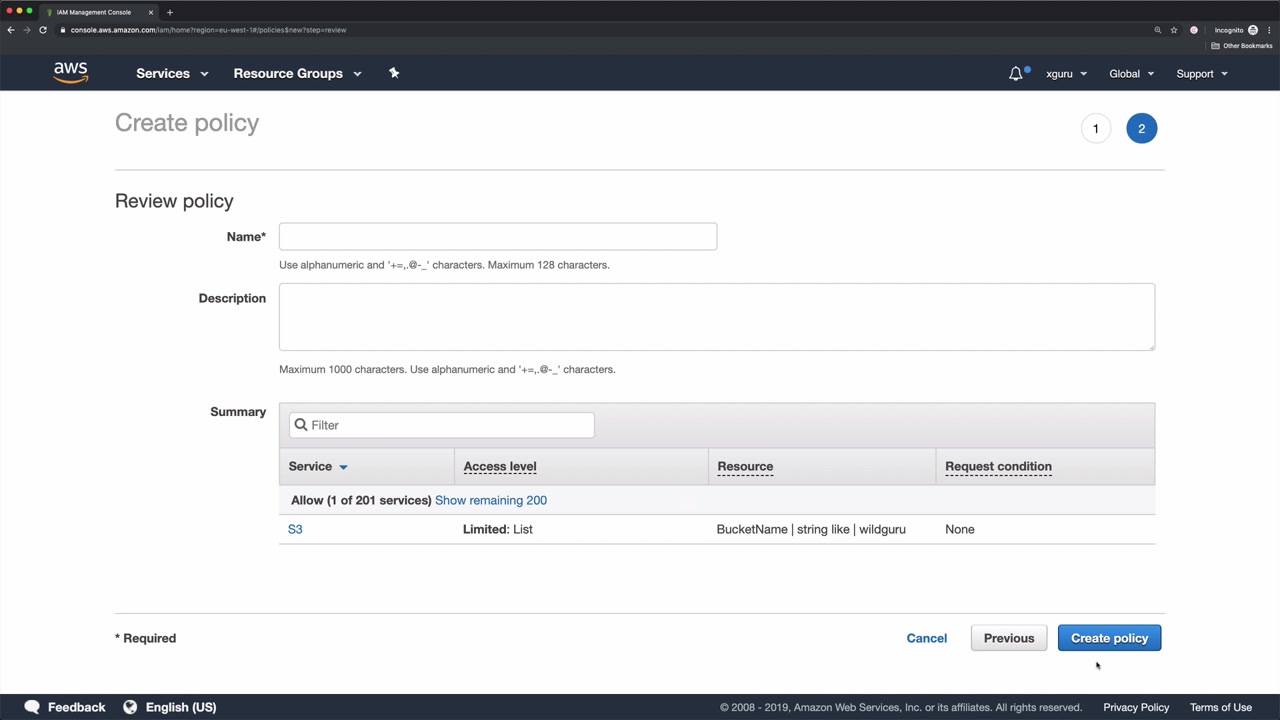Go back with browser back arrow

[11, 30]
